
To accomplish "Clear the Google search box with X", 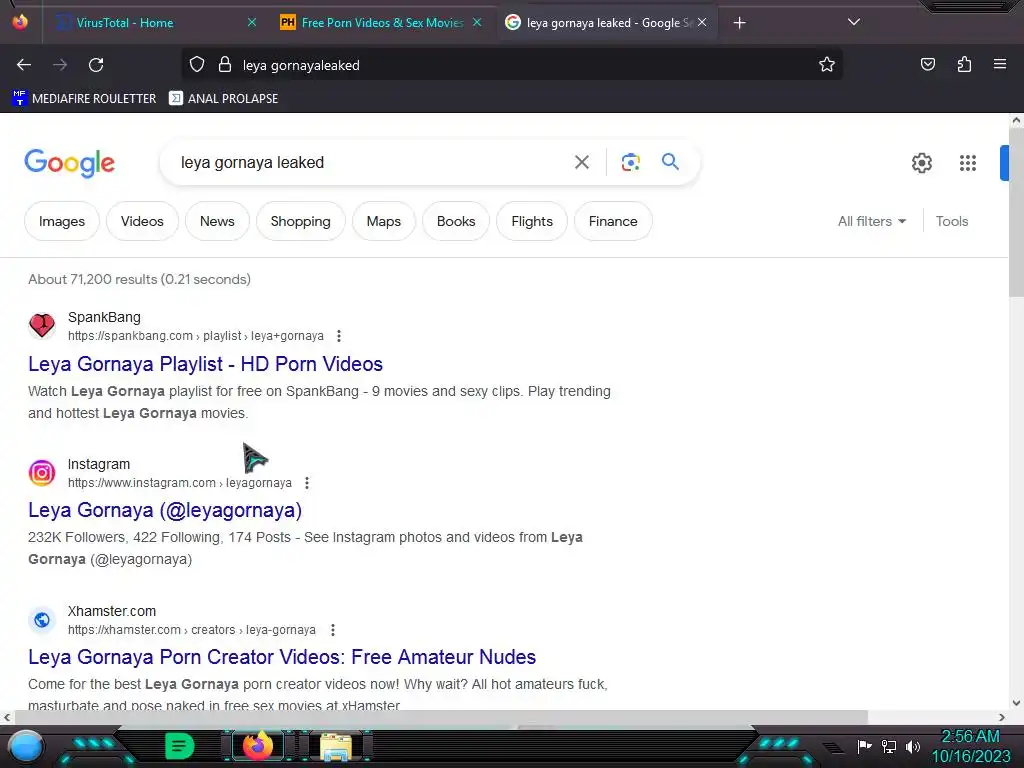I will (581, 162).
